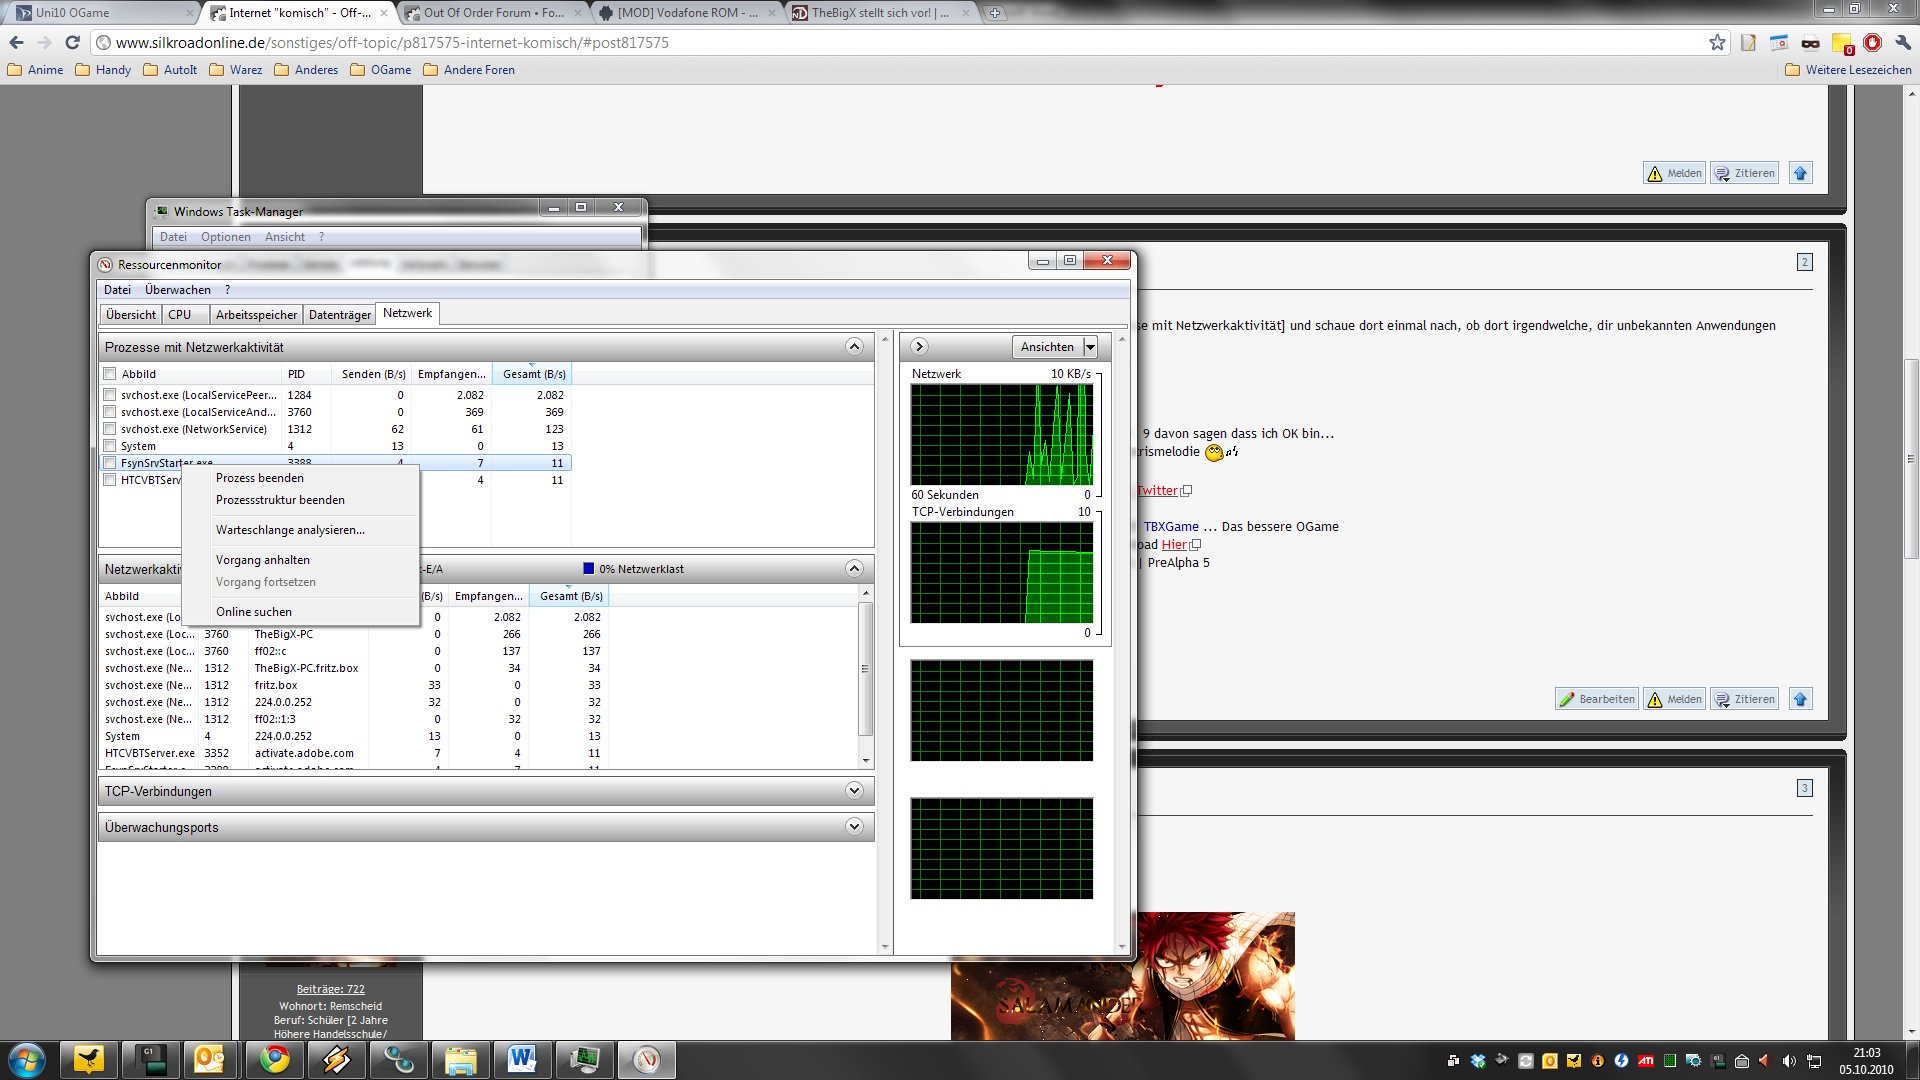Toggle the Abbild select-all header checkbox
The height and width of the screenshot is (1080, 1920).
click(x=110, y=374)
